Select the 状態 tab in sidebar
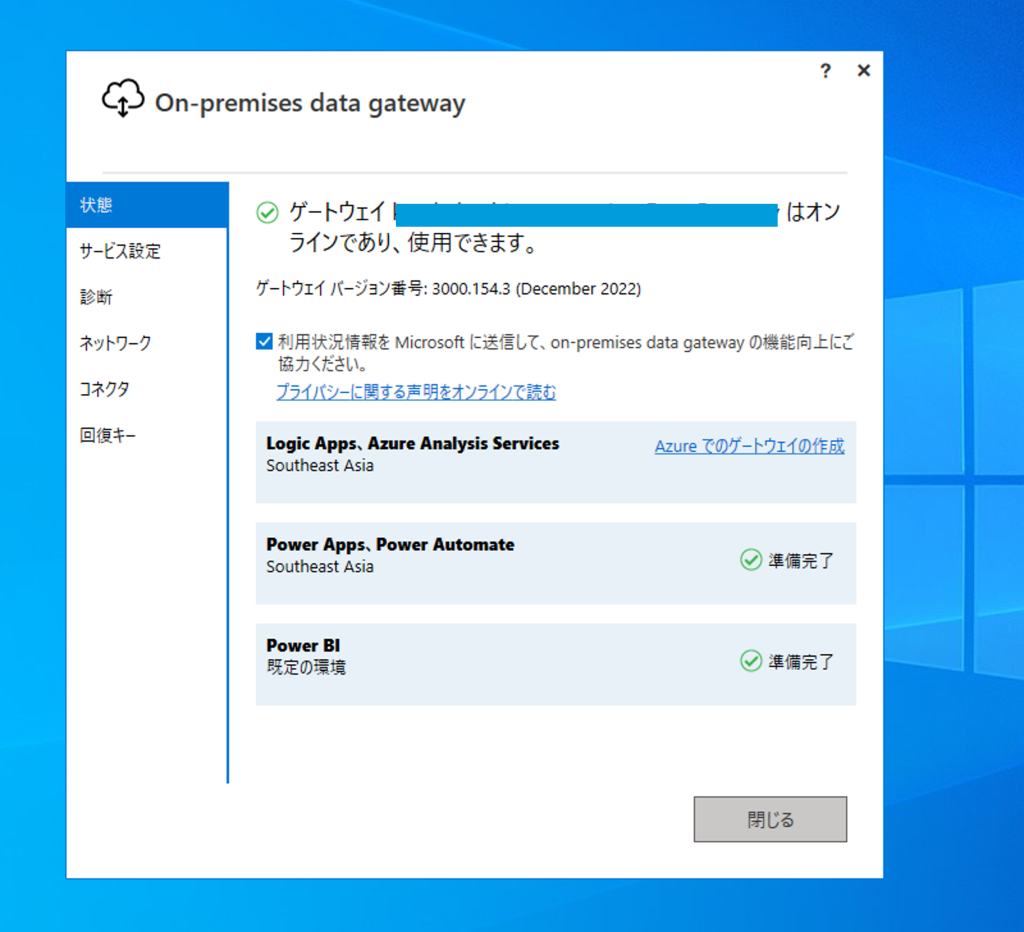Viewport: 1024px width, 932px height. pos(147,205)
